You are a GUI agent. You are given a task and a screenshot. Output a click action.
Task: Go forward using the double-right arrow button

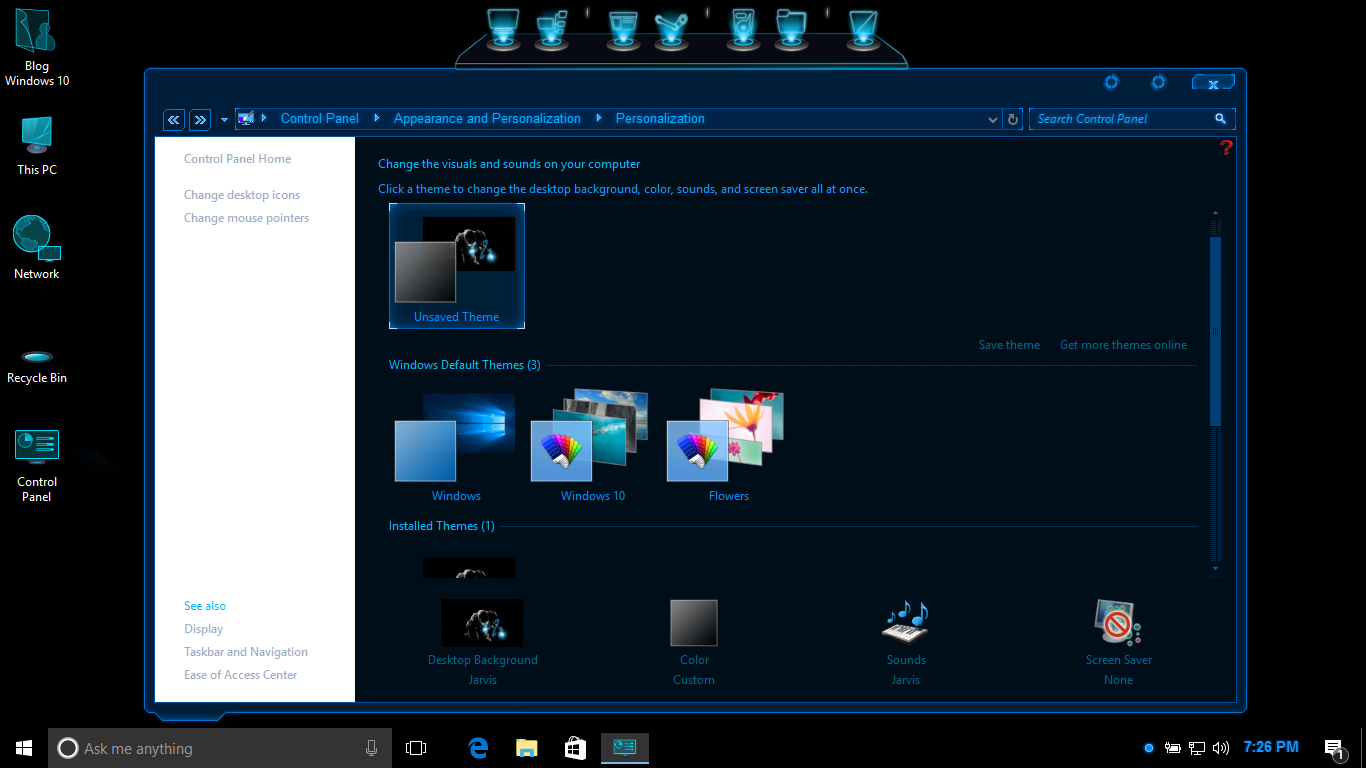tap(200, 120)
